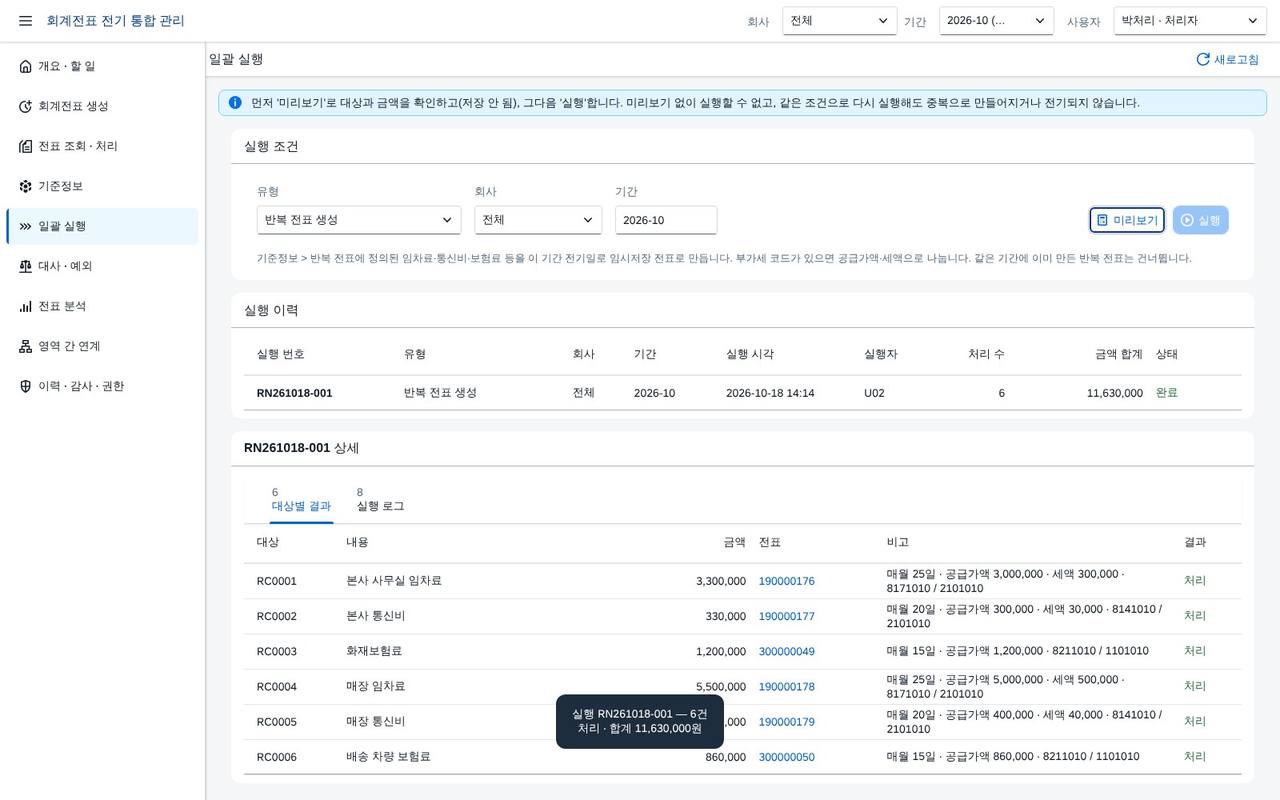This screenshot has width=1280, height=800.
Task: Open 전표 분석 chart icon
Action: click(x=26, y=306)
